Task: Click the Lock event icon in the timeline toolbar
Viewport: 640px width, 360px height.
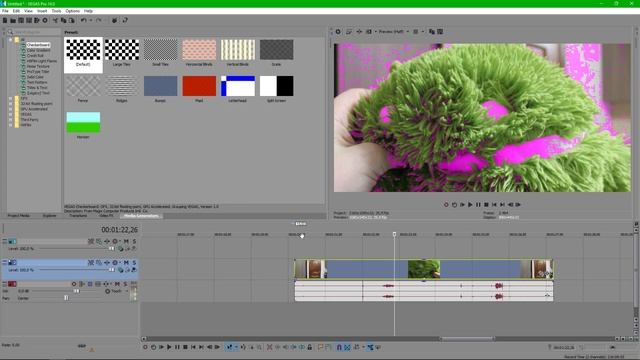Action: pos(310,347)
